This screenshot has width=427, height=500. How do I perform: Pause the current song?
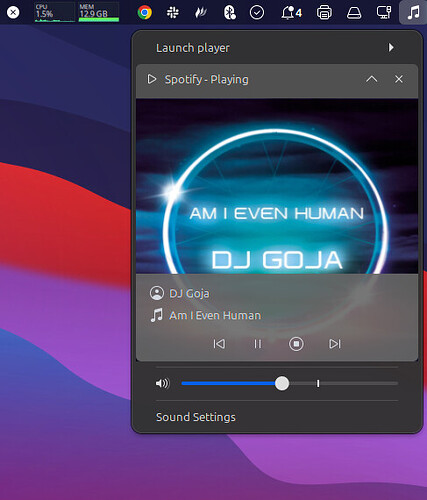coord(258,344)
